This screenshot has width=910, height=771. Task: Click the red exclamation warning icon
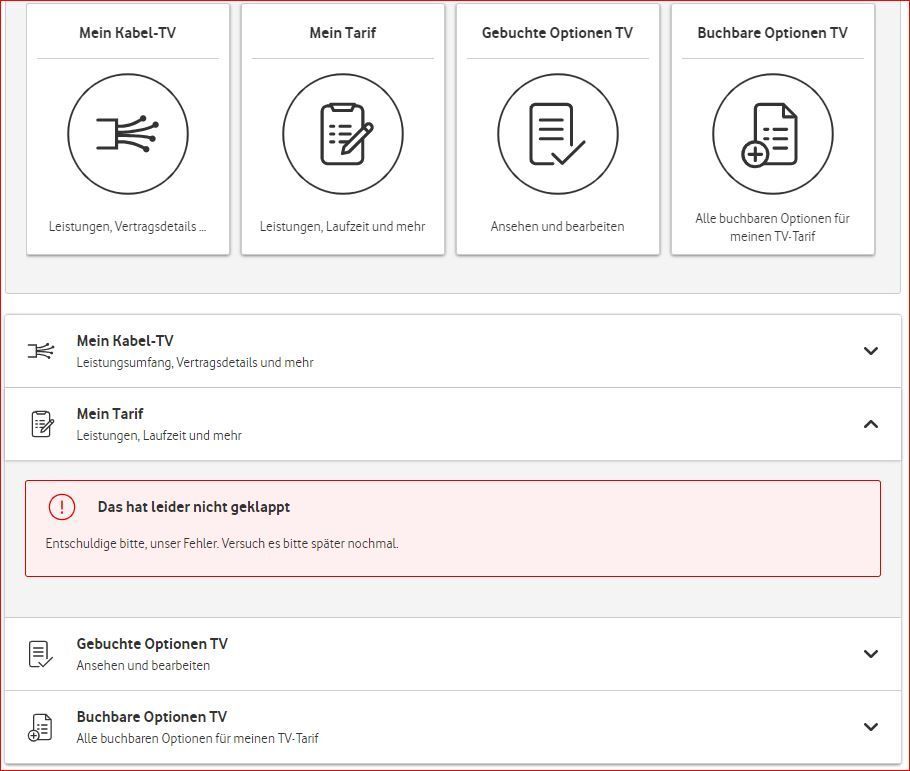62,507
